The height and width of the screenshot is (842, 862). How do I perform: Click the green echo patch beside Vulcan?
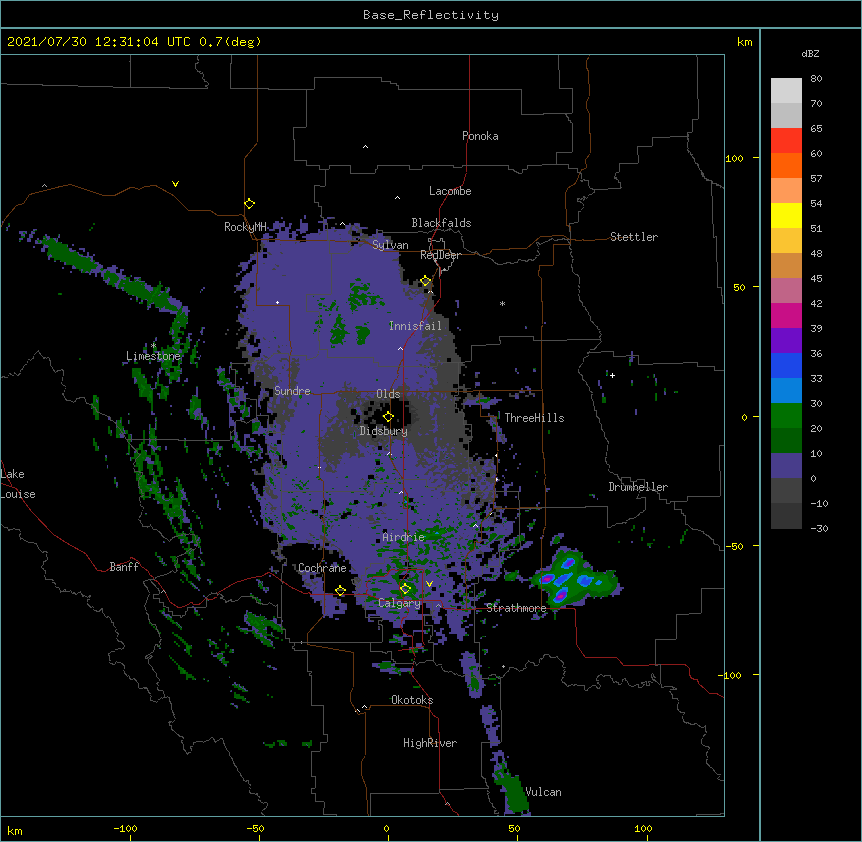[514, 792]
